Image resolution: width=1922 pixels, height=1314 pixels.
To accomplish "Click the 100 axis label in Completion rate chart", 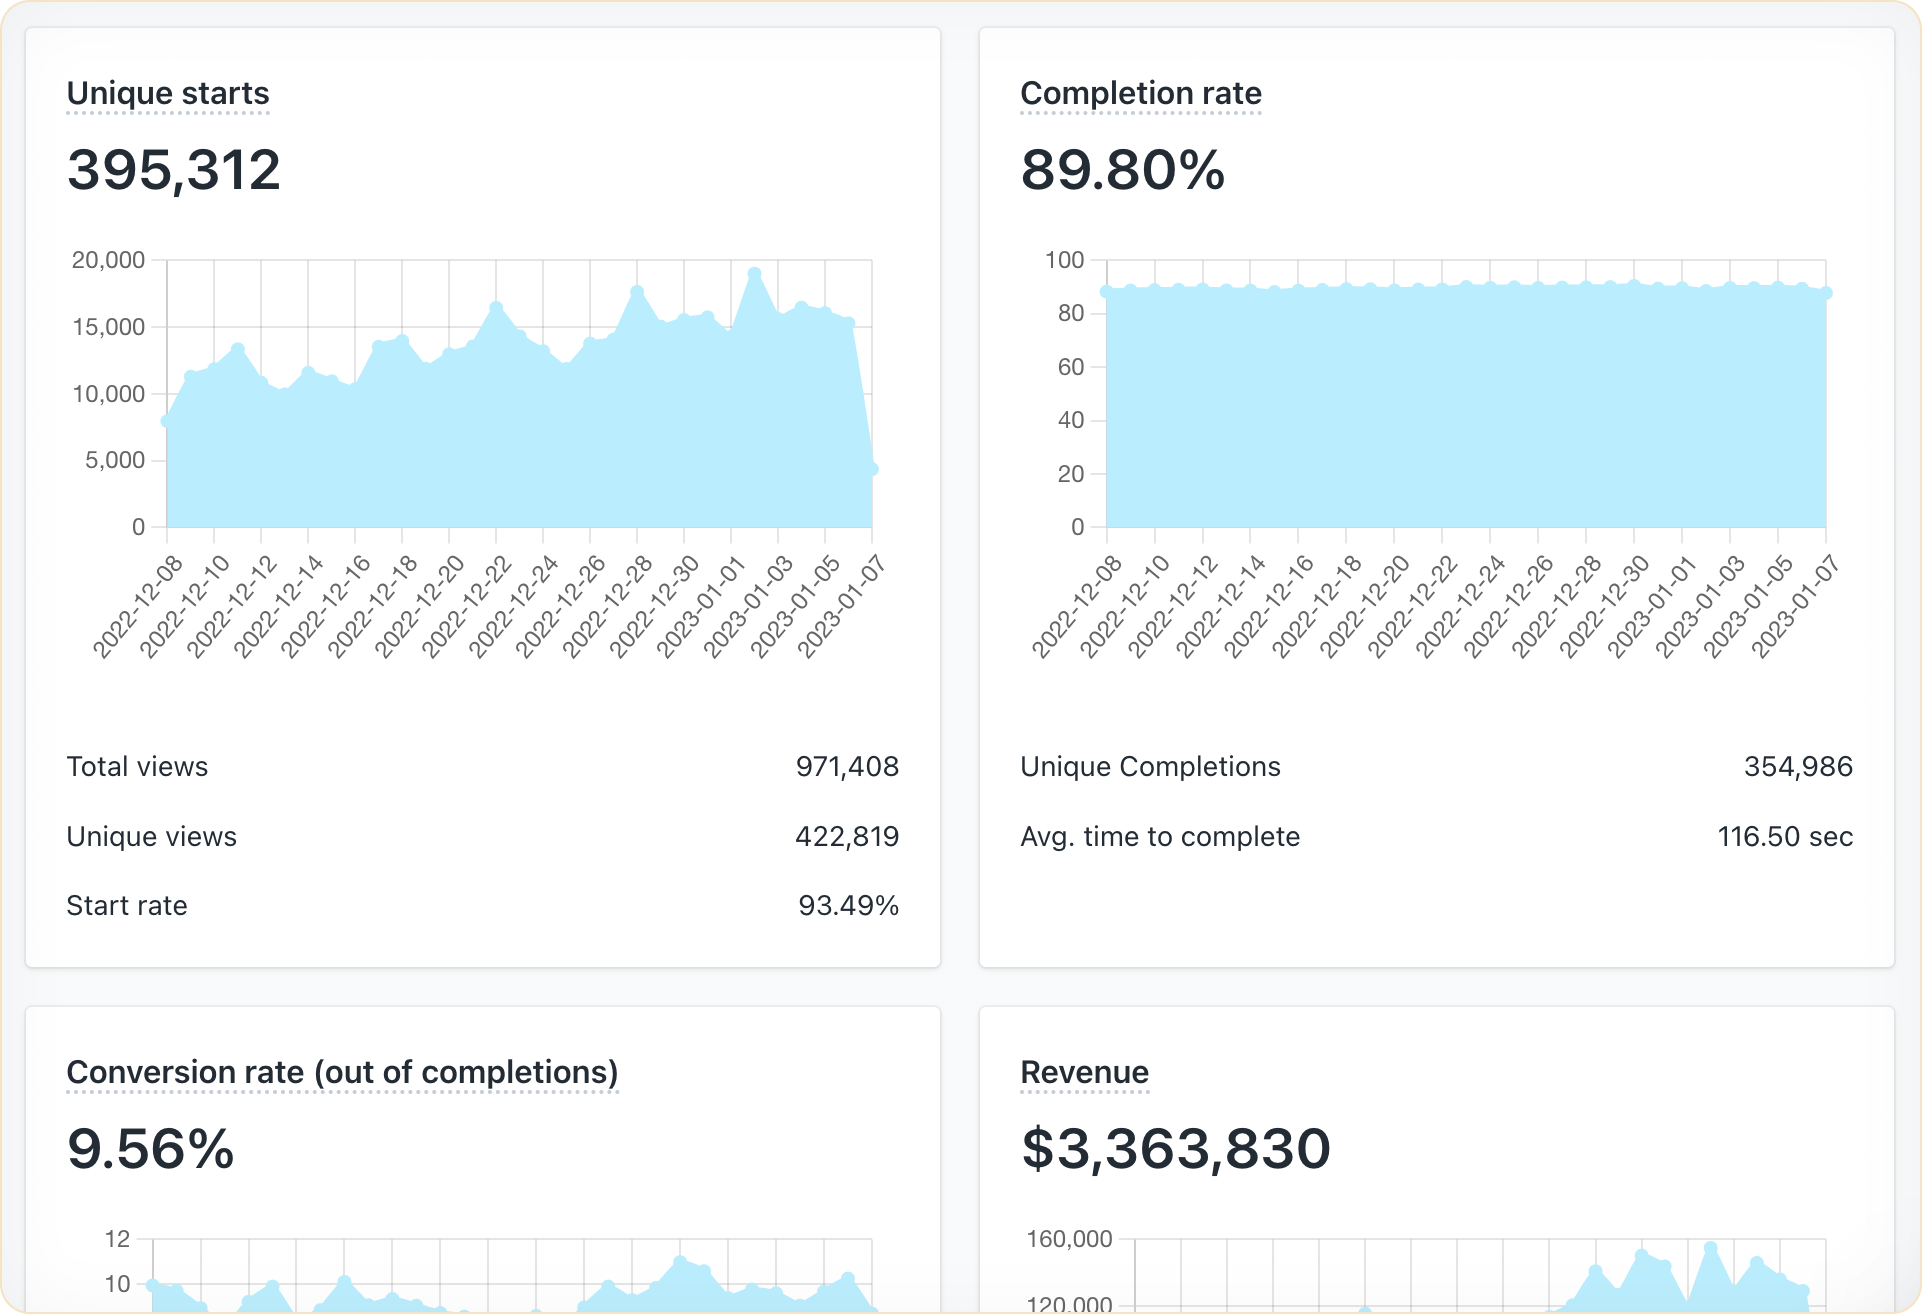I will 1065,260.
